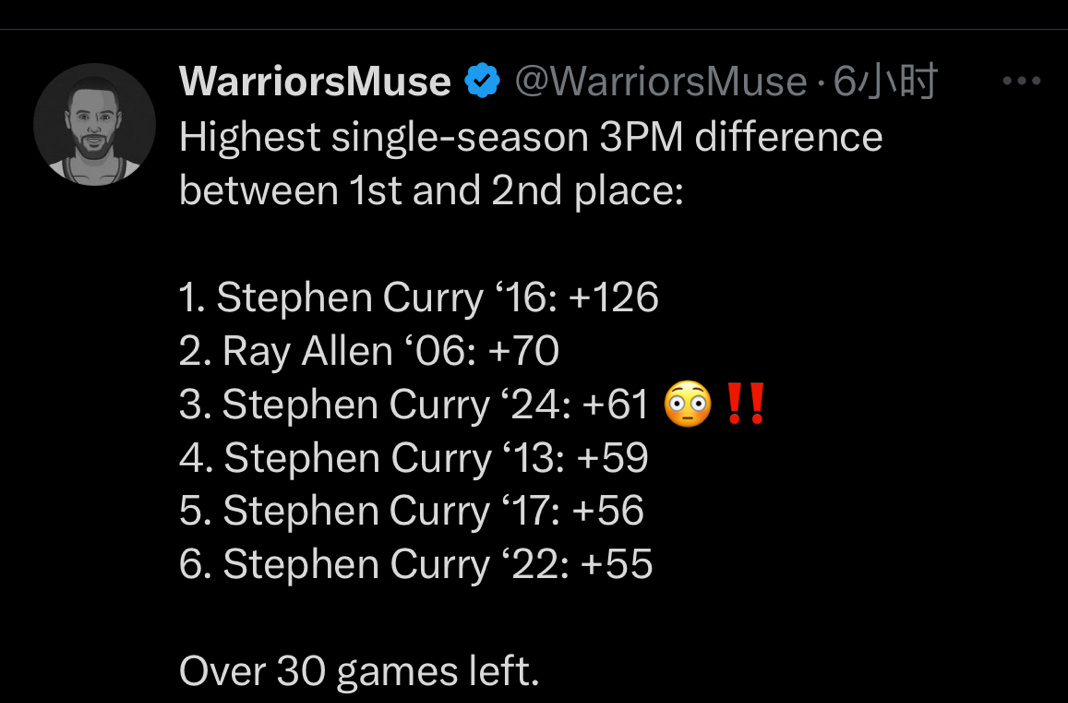Click the Stephen Curry '17: +56 entry
Screen dimensions: 1068x703
412,512
